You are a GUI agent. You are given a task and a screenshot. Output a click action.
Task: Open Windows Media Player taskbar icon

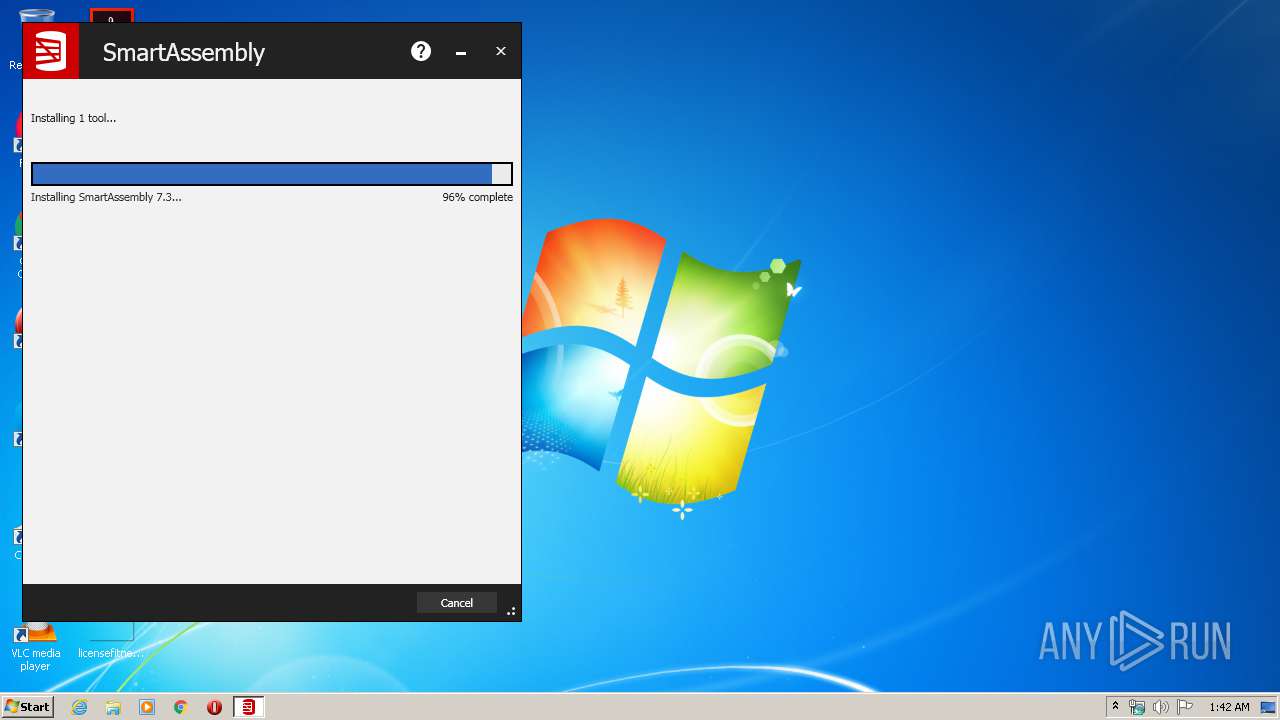147,707
